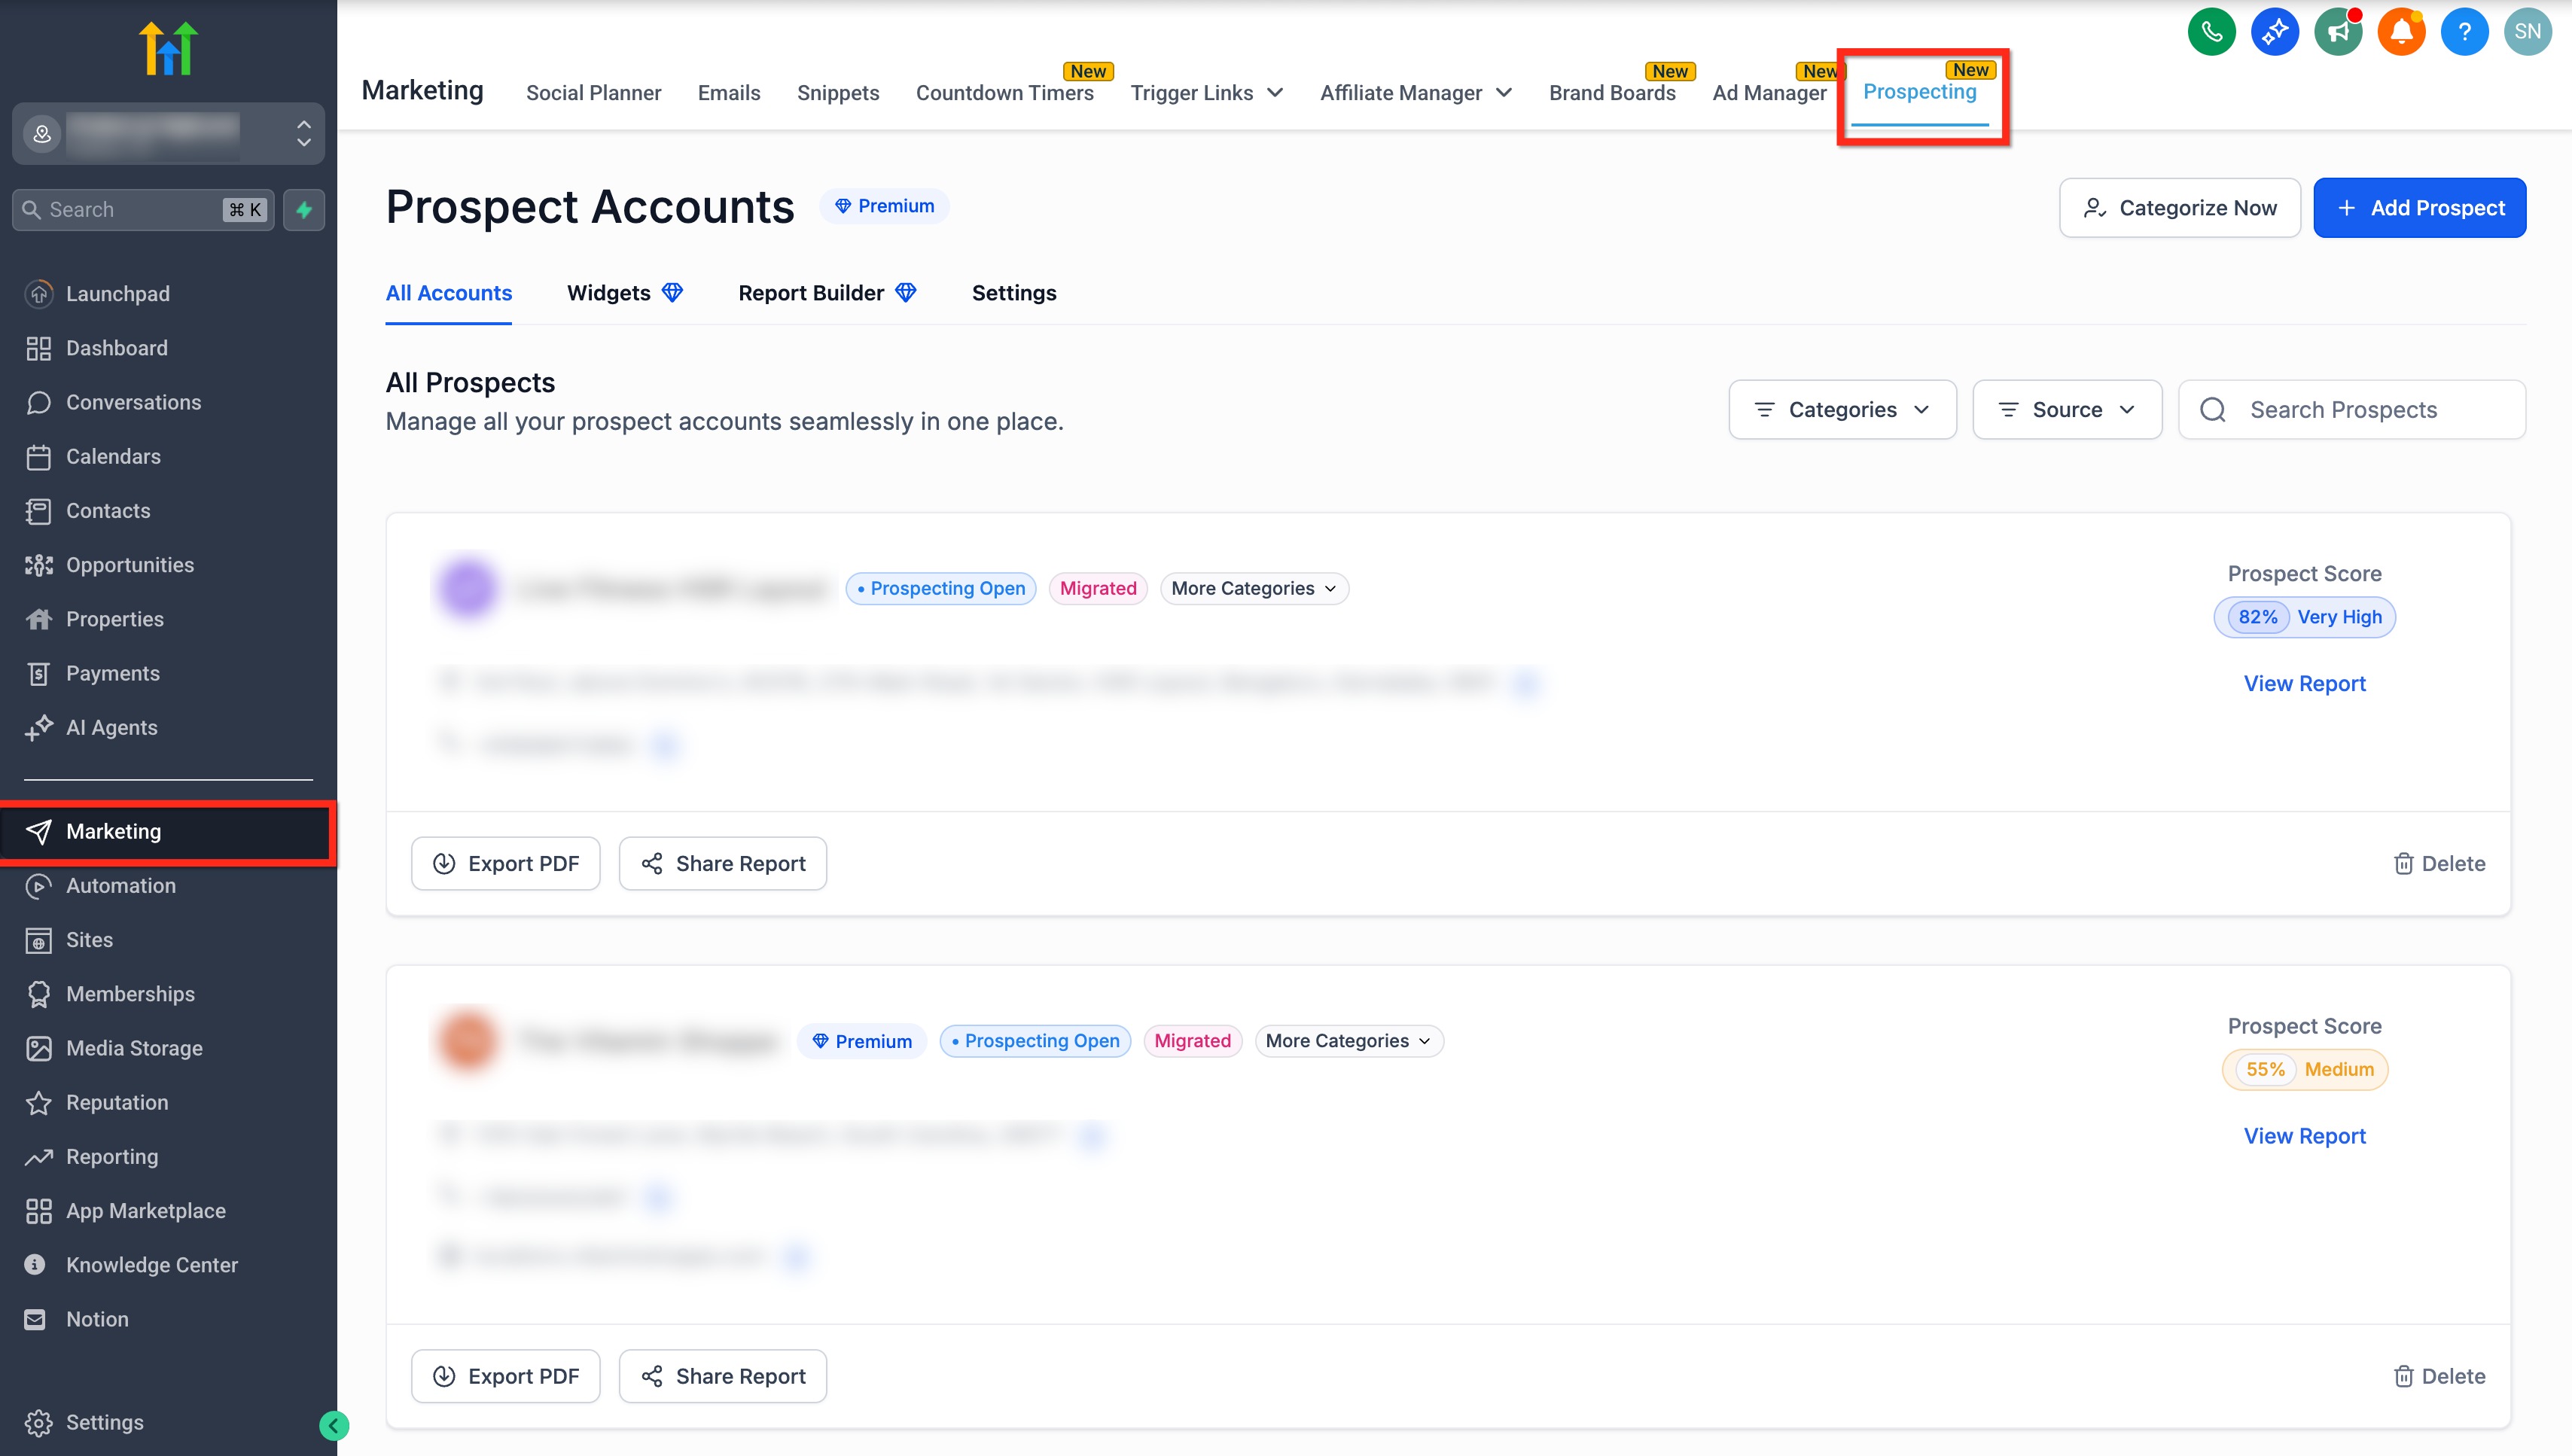The image size is (2572, 1456).
Task: Open the account switcher selector
Action: 168,133
